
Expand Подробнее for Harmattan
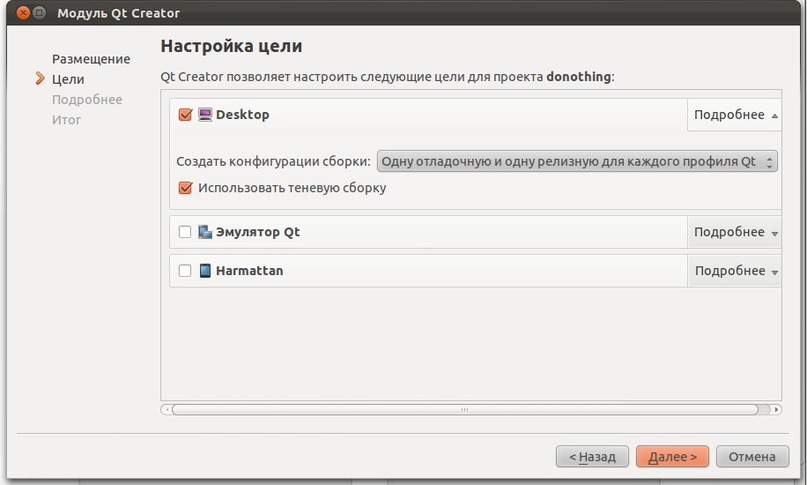tap(735, 271)
